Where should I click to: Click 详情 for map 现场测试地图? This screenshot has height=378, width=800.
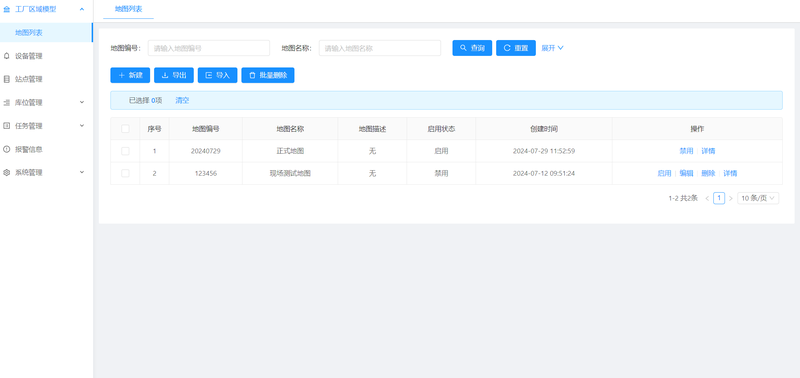(730, 173)
